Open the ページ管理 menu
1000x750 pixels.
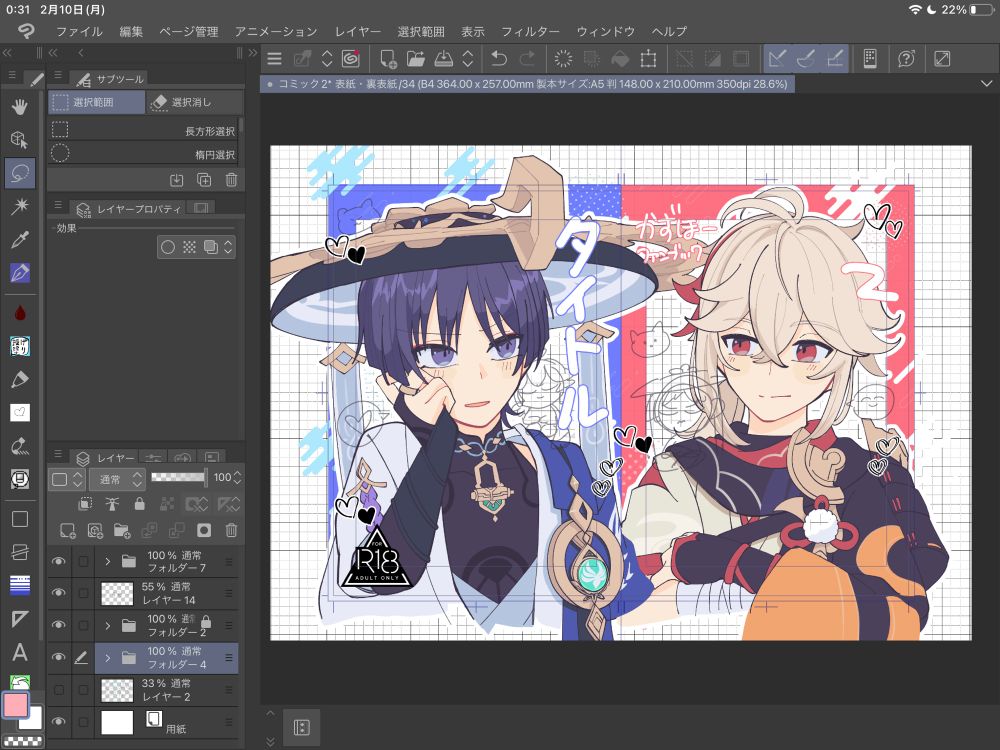click(189, 31)
